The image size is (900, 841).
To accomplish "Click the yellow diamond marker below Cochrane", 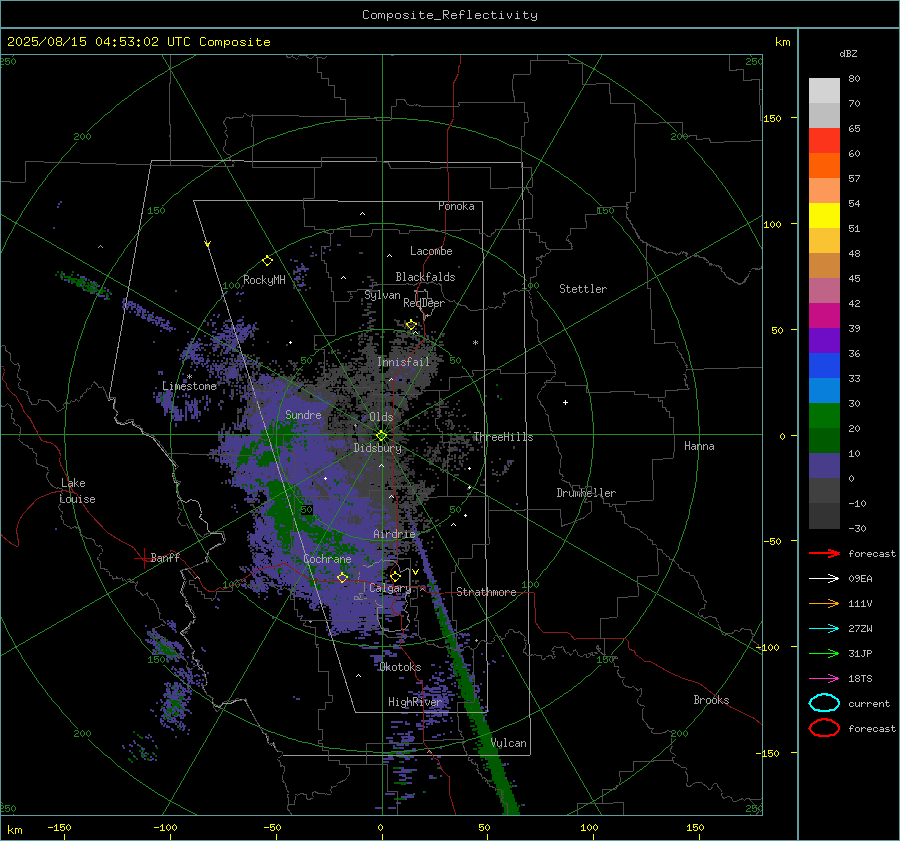I will 342,577.
